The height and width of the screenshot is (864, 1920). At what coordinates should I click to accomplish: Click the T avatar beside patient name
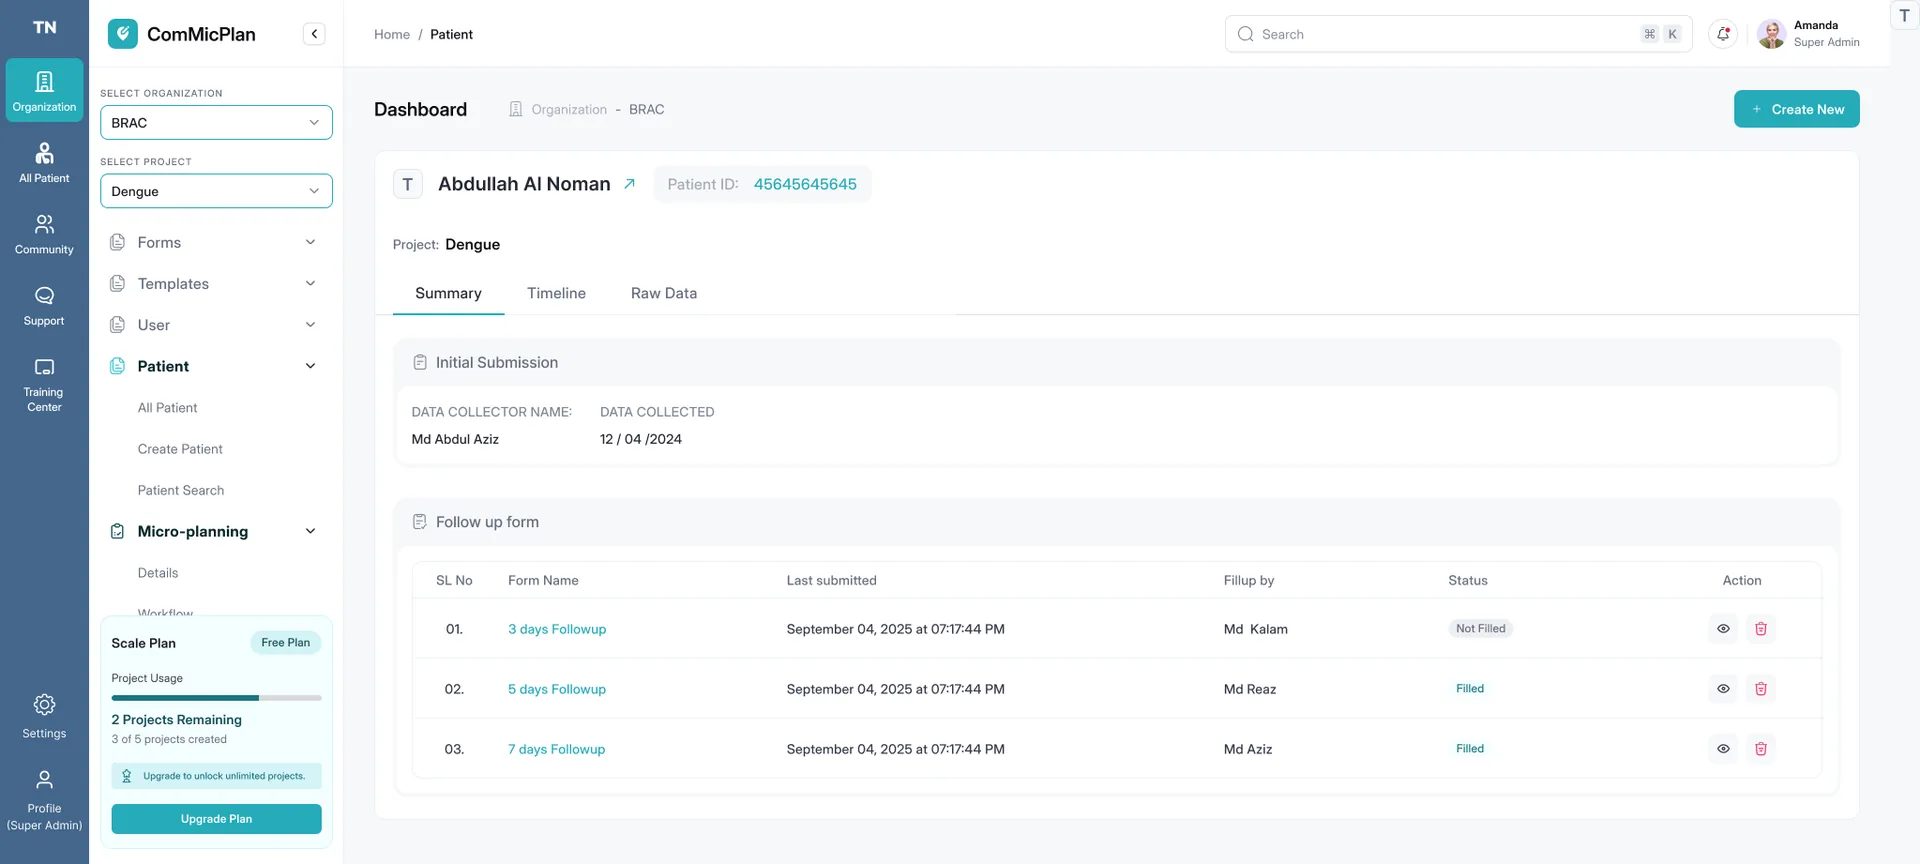pos(407,184)
